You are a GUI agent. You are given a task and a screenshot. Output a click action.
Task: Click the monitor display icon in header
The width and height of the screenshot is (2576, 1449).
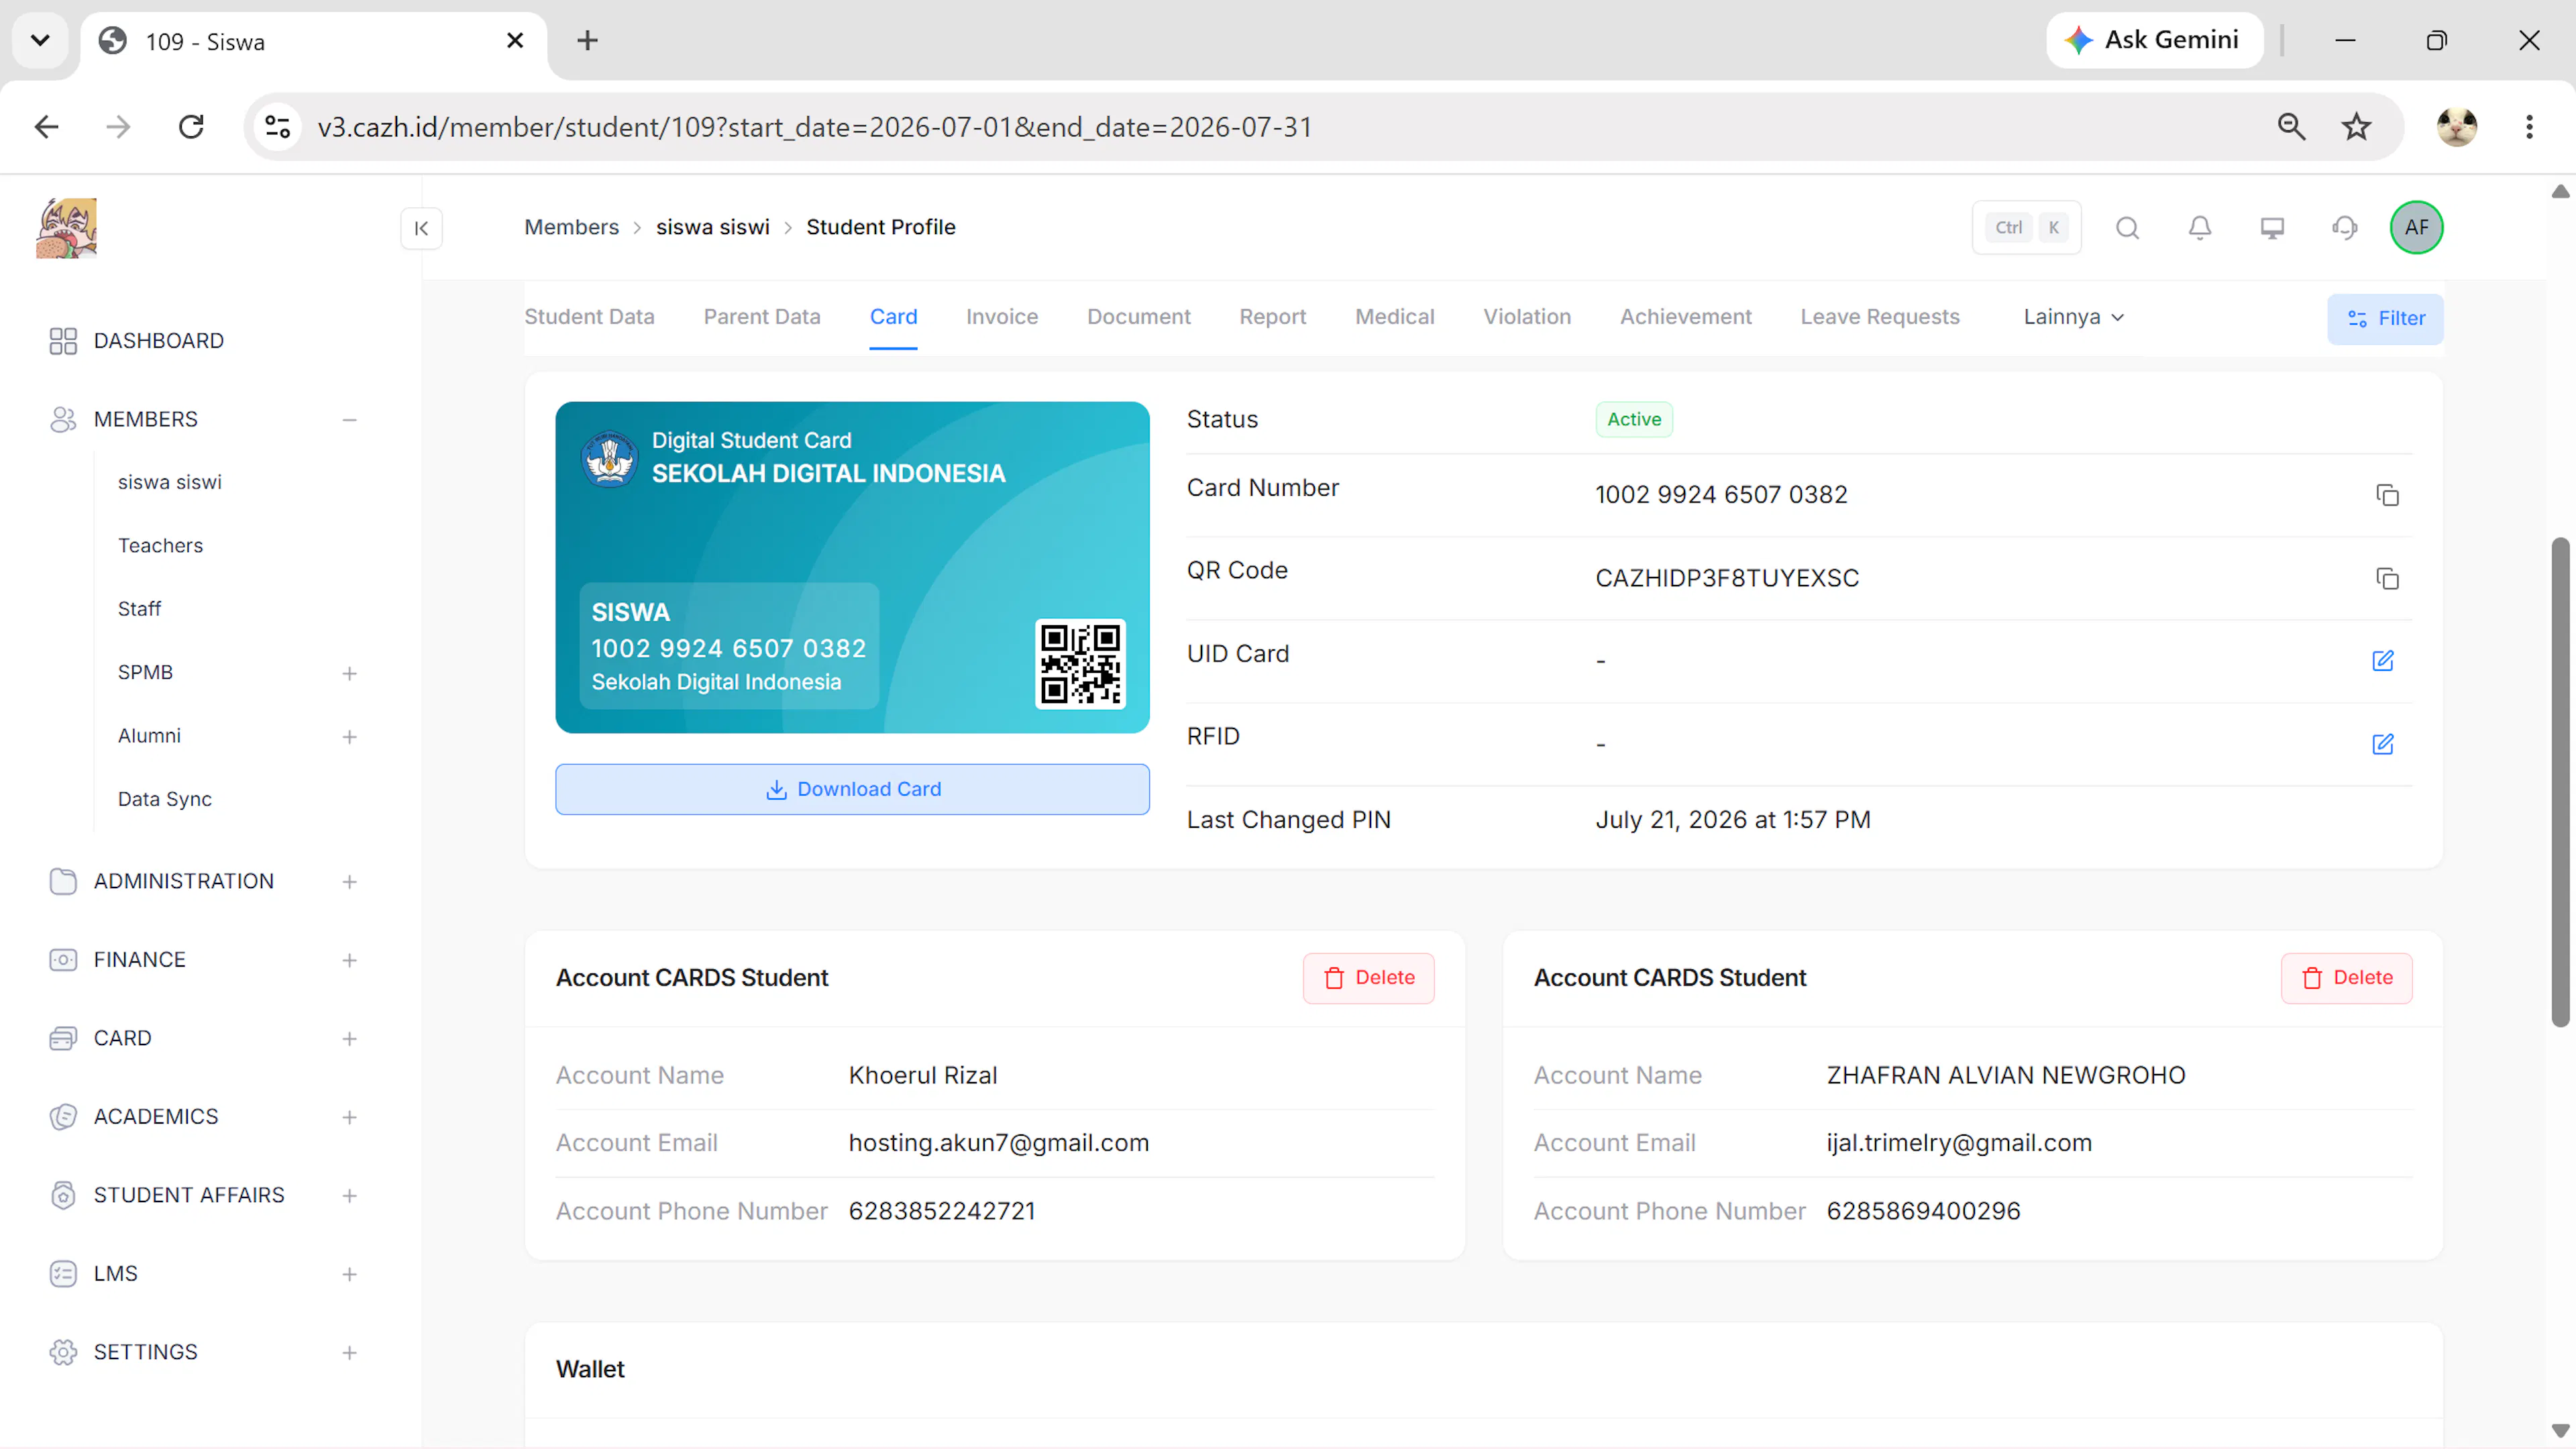click(2272, 228)
